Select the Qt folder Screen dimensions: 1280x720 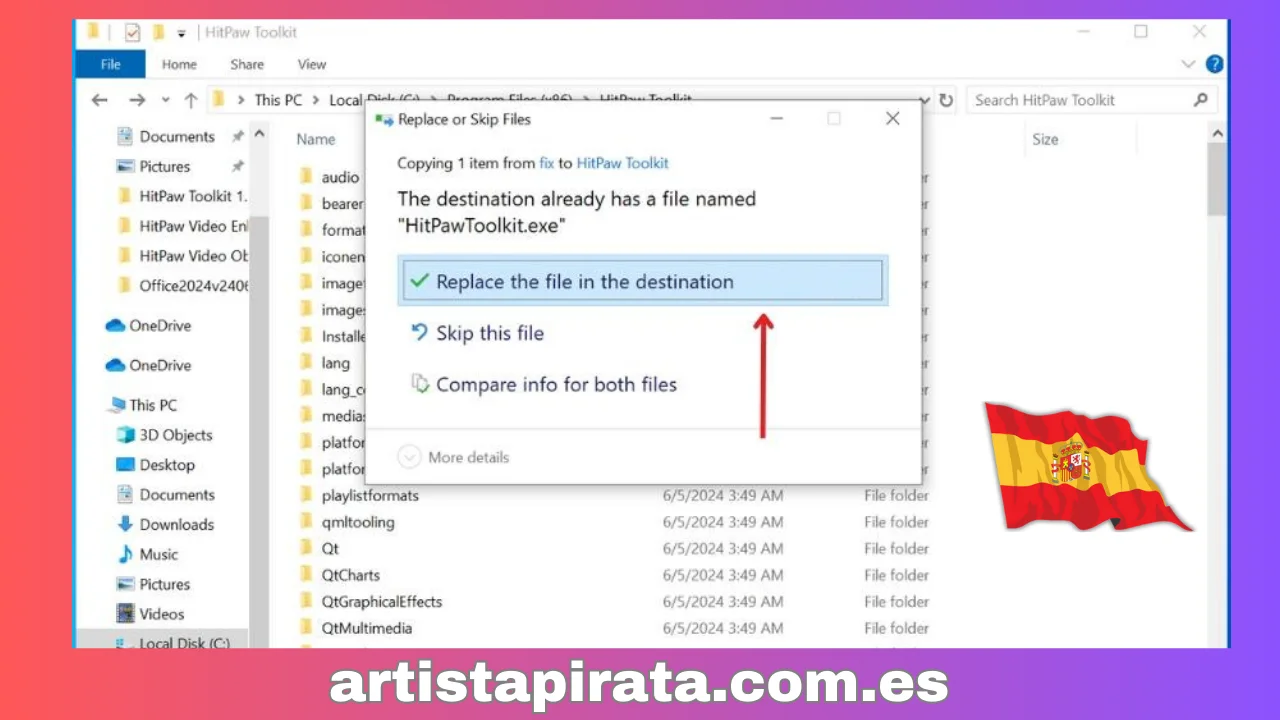click(330, 548)
